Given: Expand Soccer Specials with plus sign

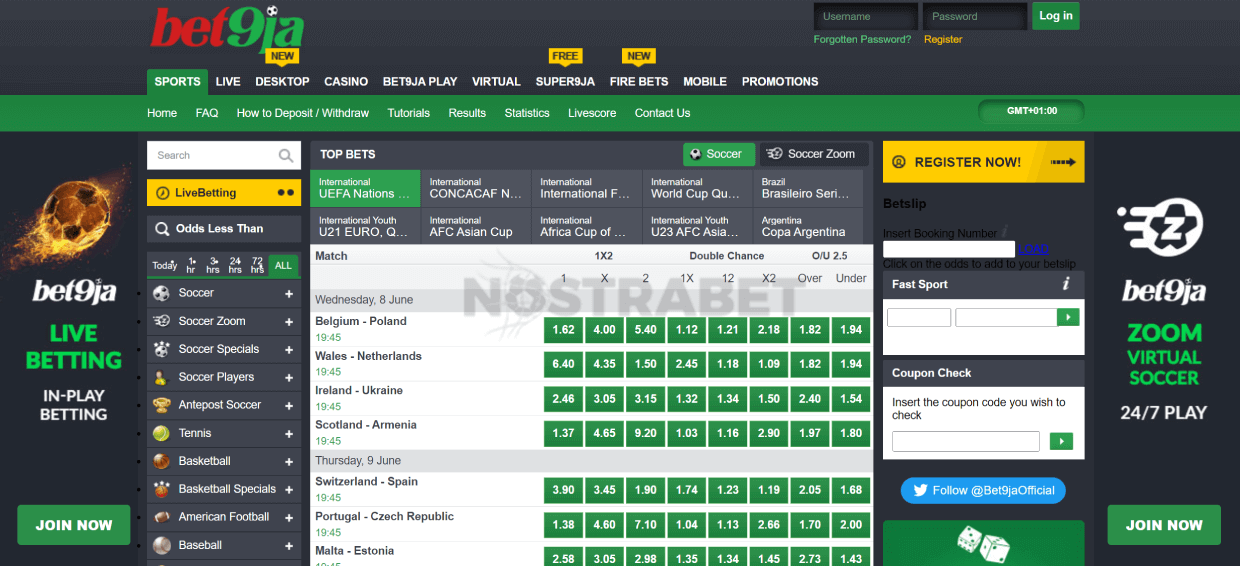Looking at the screenshot, I should pyautogui.click(x=289, y=350).
